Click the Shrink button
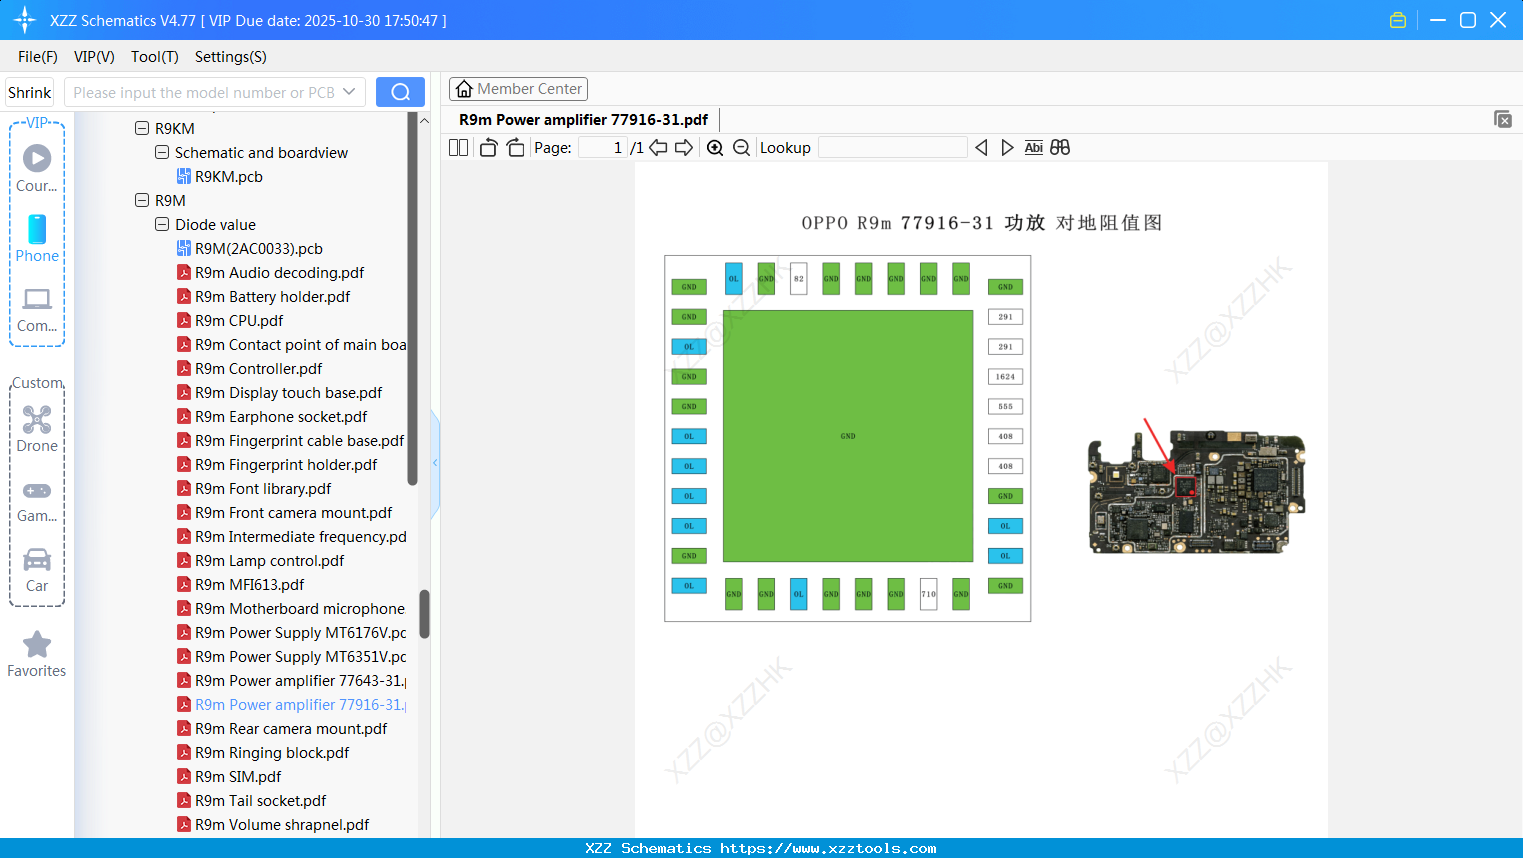 point(29,92)
